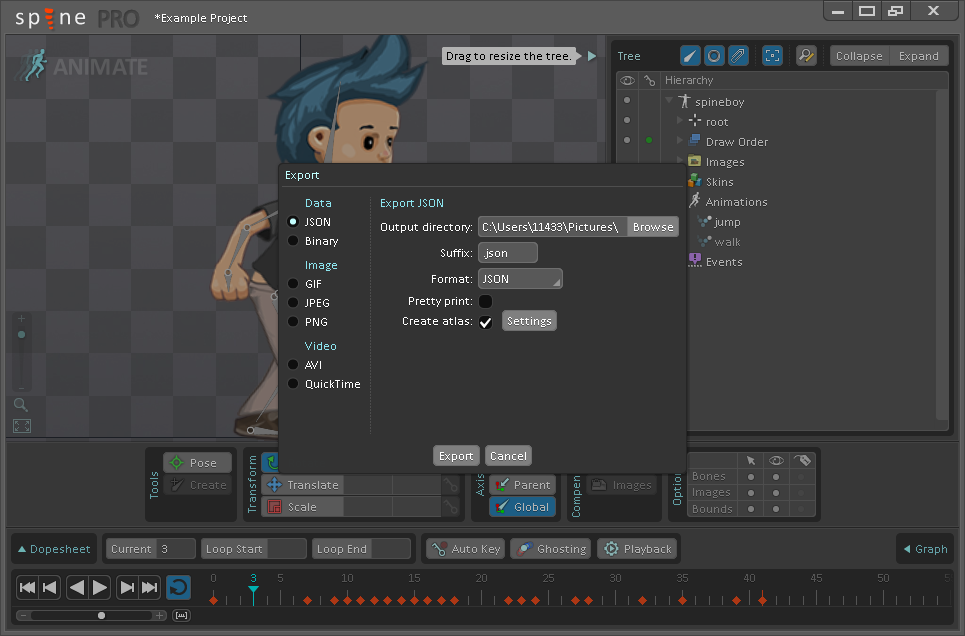
Task: Switch axis to Parent
Action: [x=523, y=485]
